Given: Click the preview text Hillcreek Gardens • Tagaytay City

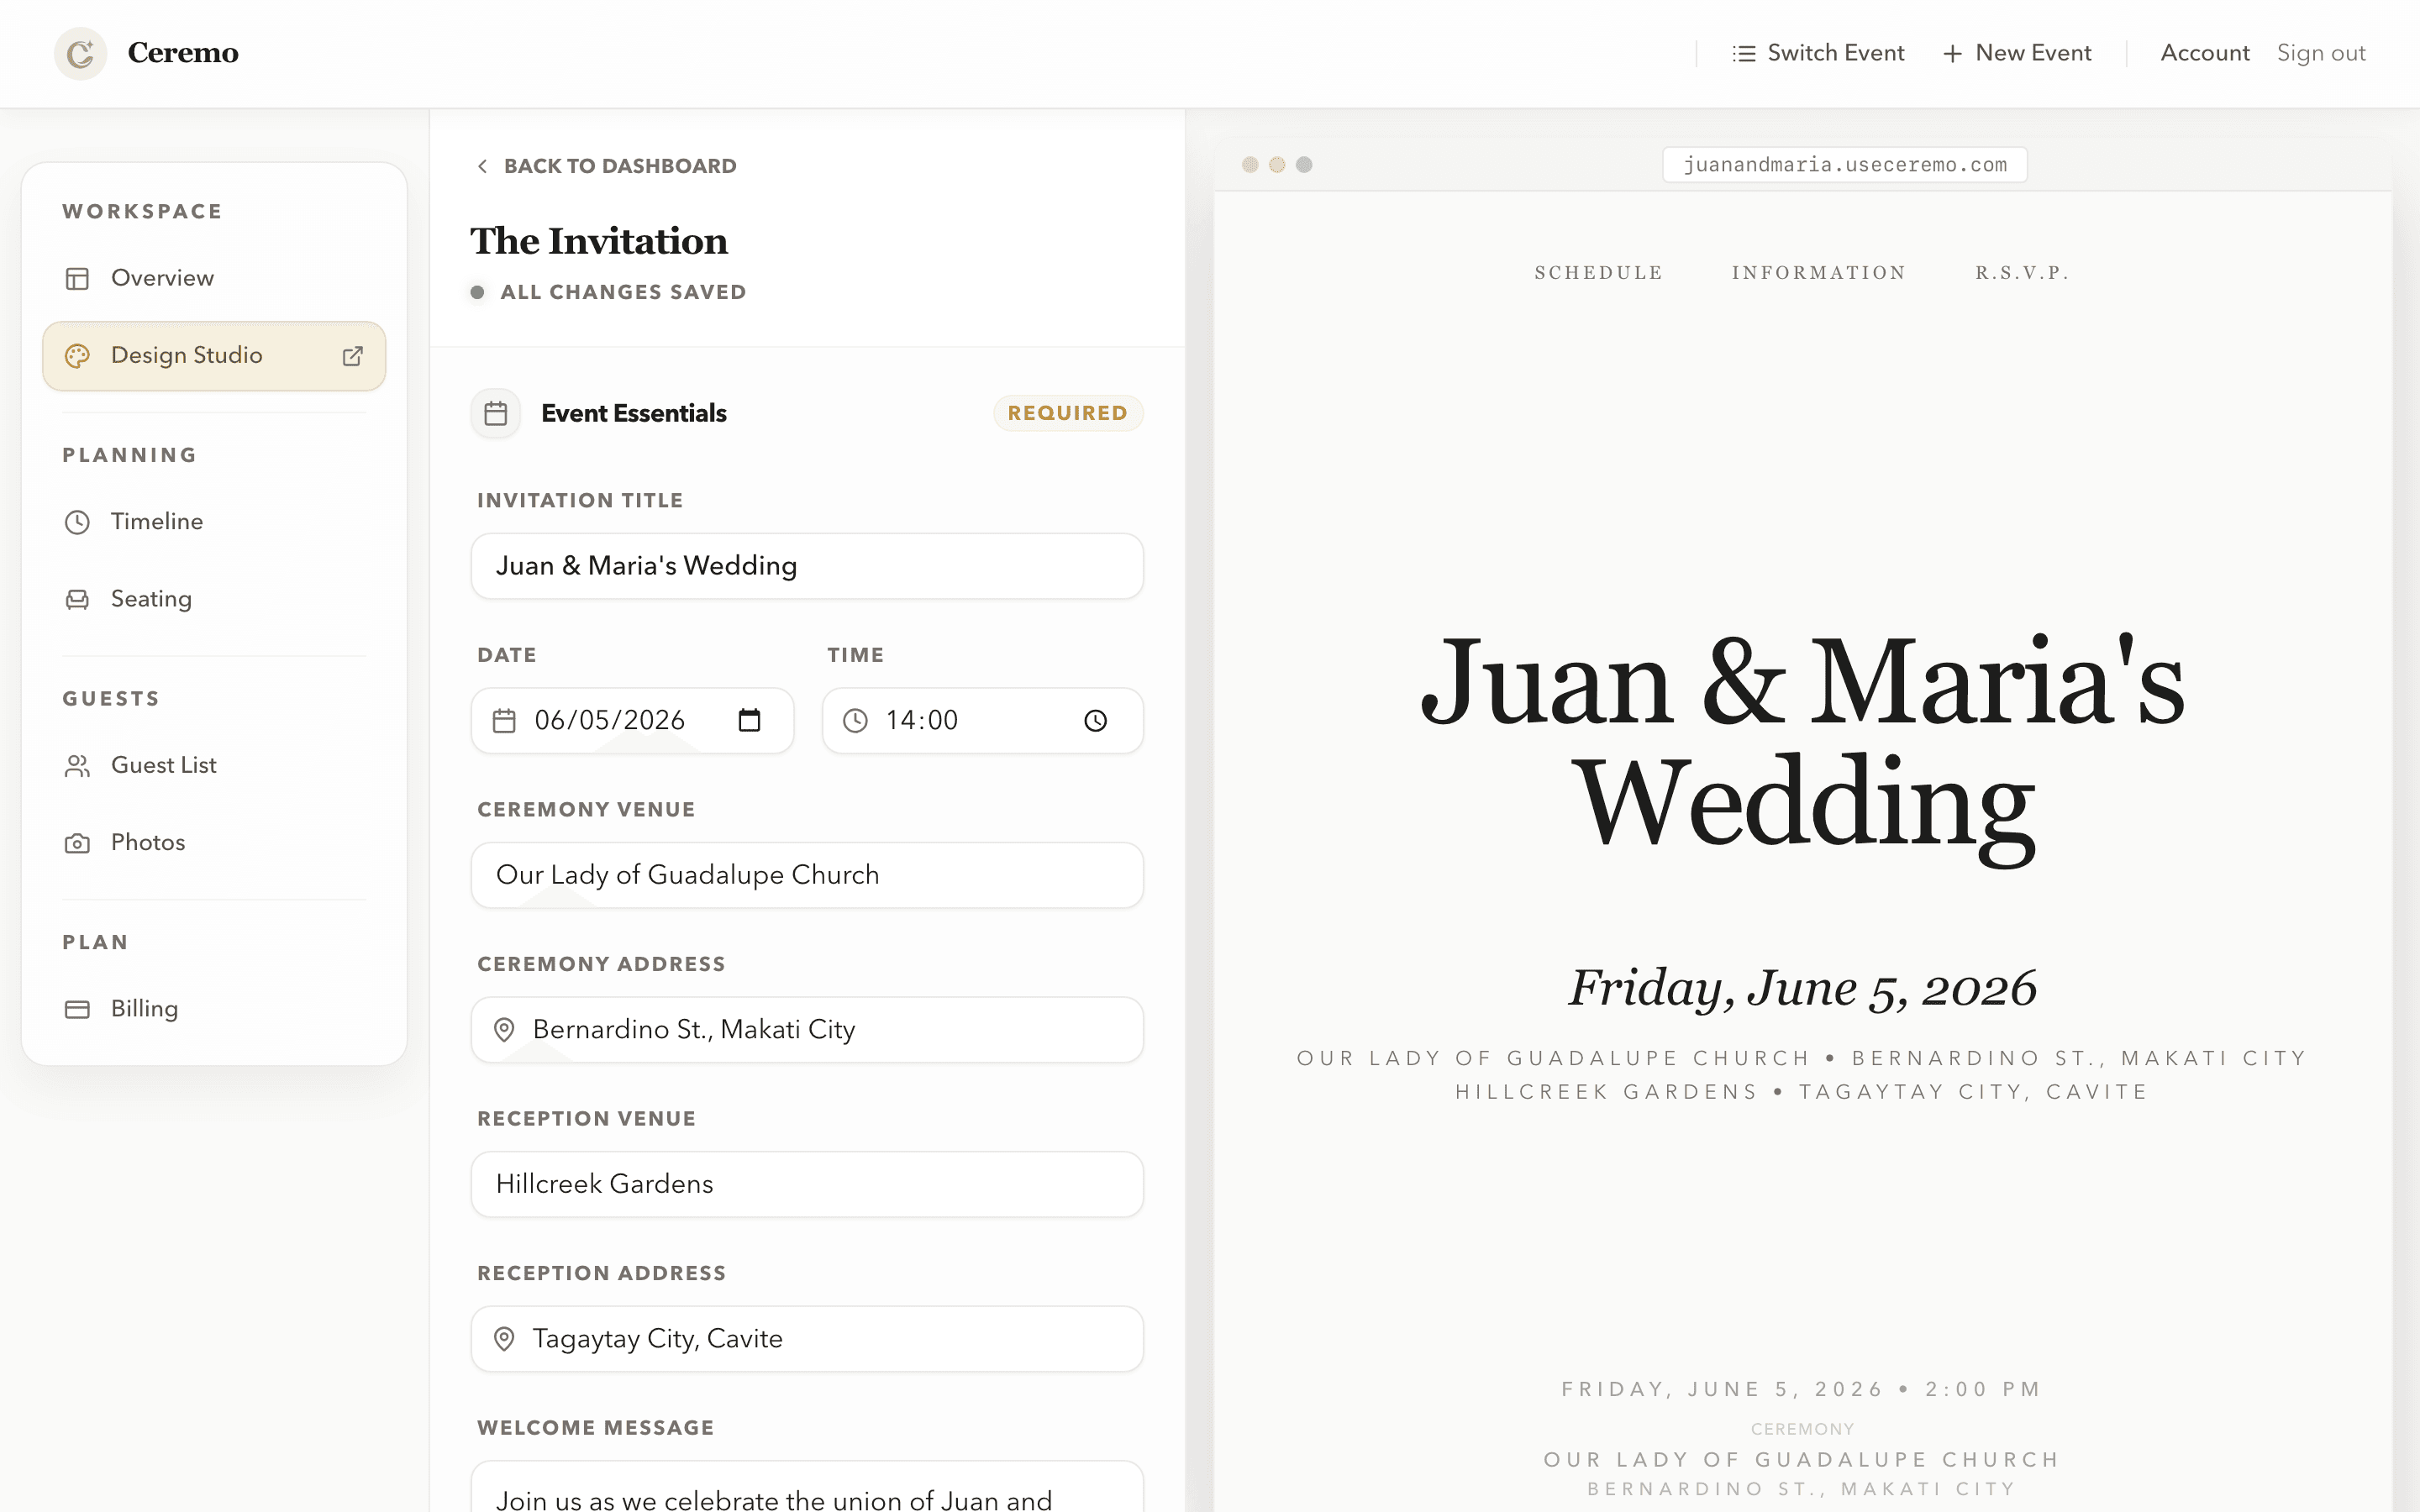Looking at the screenshot, I should (x=1802, y=1092).
